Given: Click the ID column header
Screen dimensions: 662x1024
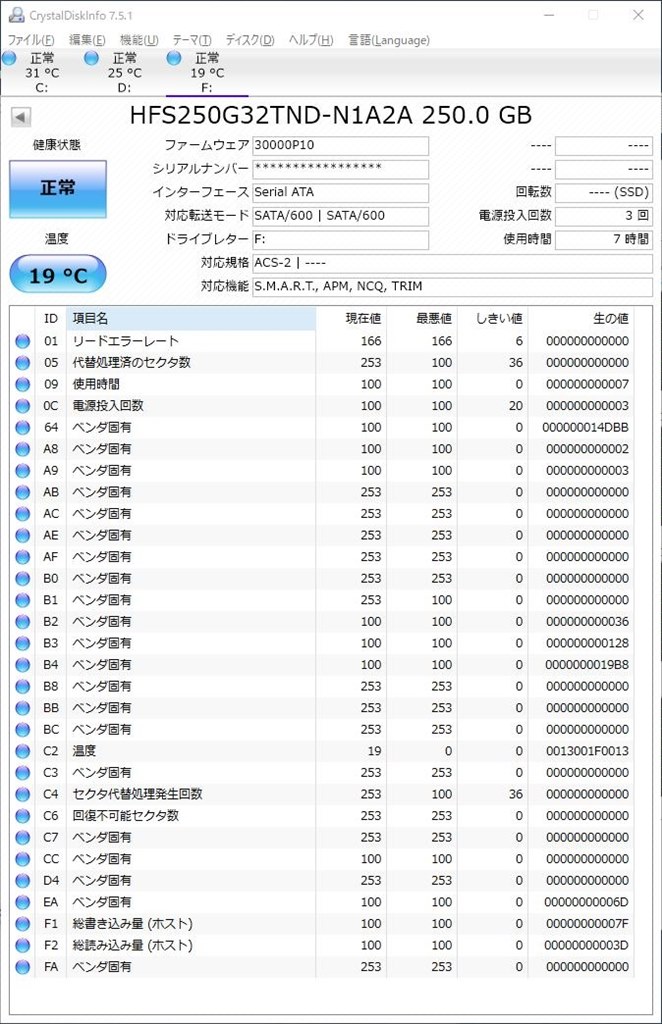Looking at the screenshot, I should 51,319.
